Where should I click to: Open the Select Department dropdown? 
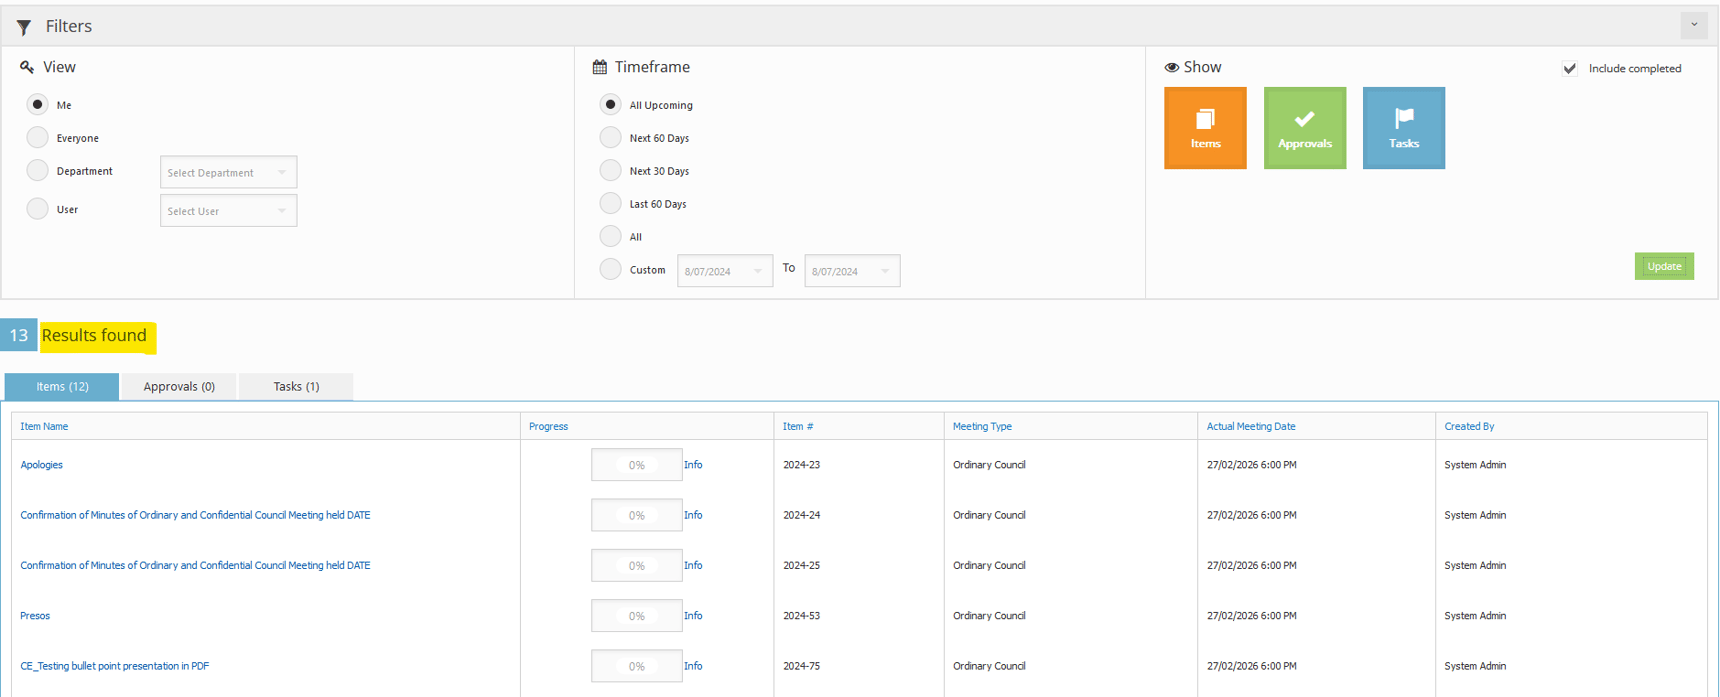(x=228, y=172)
